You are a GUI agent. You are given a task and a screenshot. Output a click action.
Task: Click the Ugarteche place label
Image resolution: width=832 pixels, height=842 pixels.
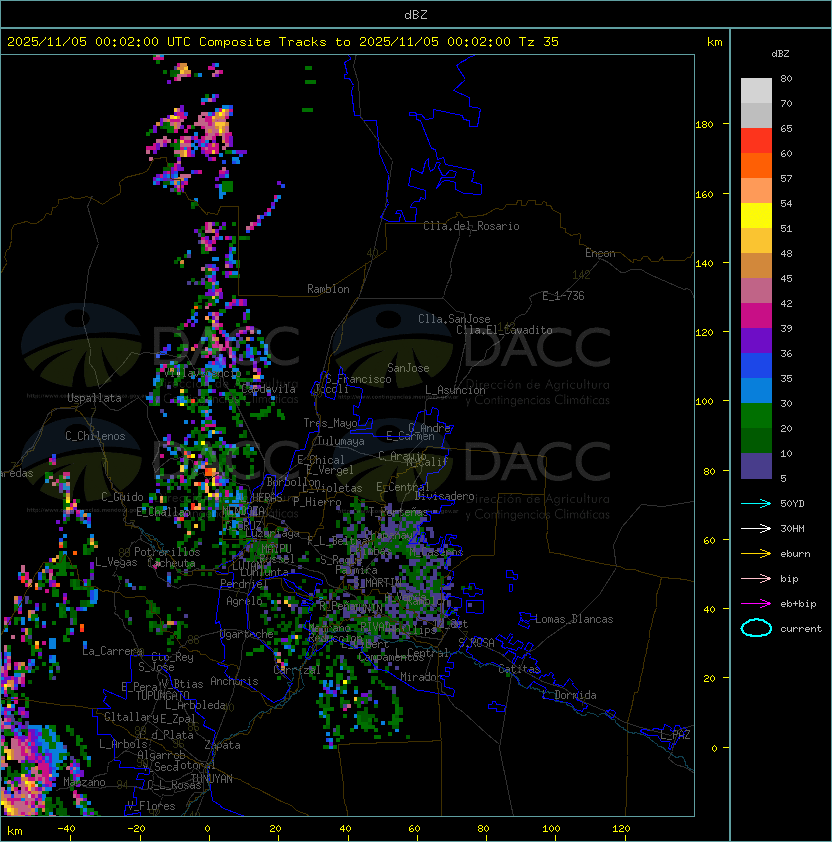click(x=247, y=634)
